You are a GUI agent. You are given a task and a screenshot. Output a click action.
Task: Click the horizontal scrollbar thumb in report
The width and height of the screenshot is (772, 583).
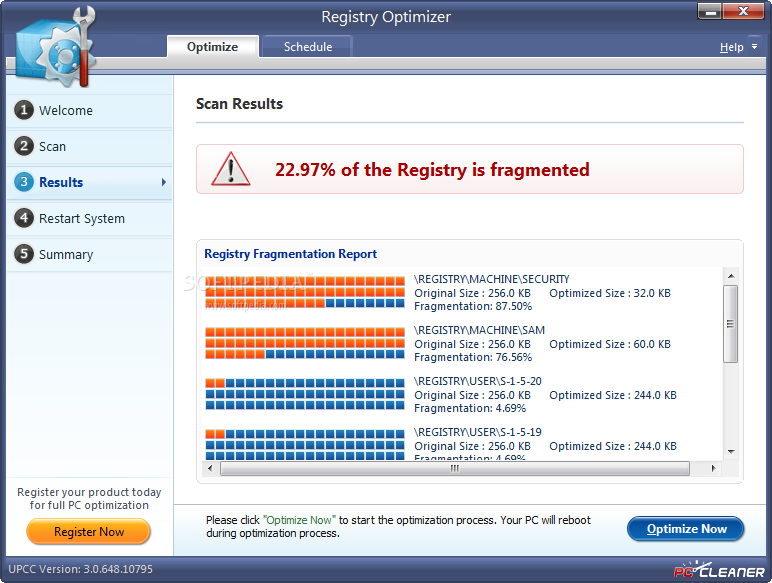coord(454,468)
